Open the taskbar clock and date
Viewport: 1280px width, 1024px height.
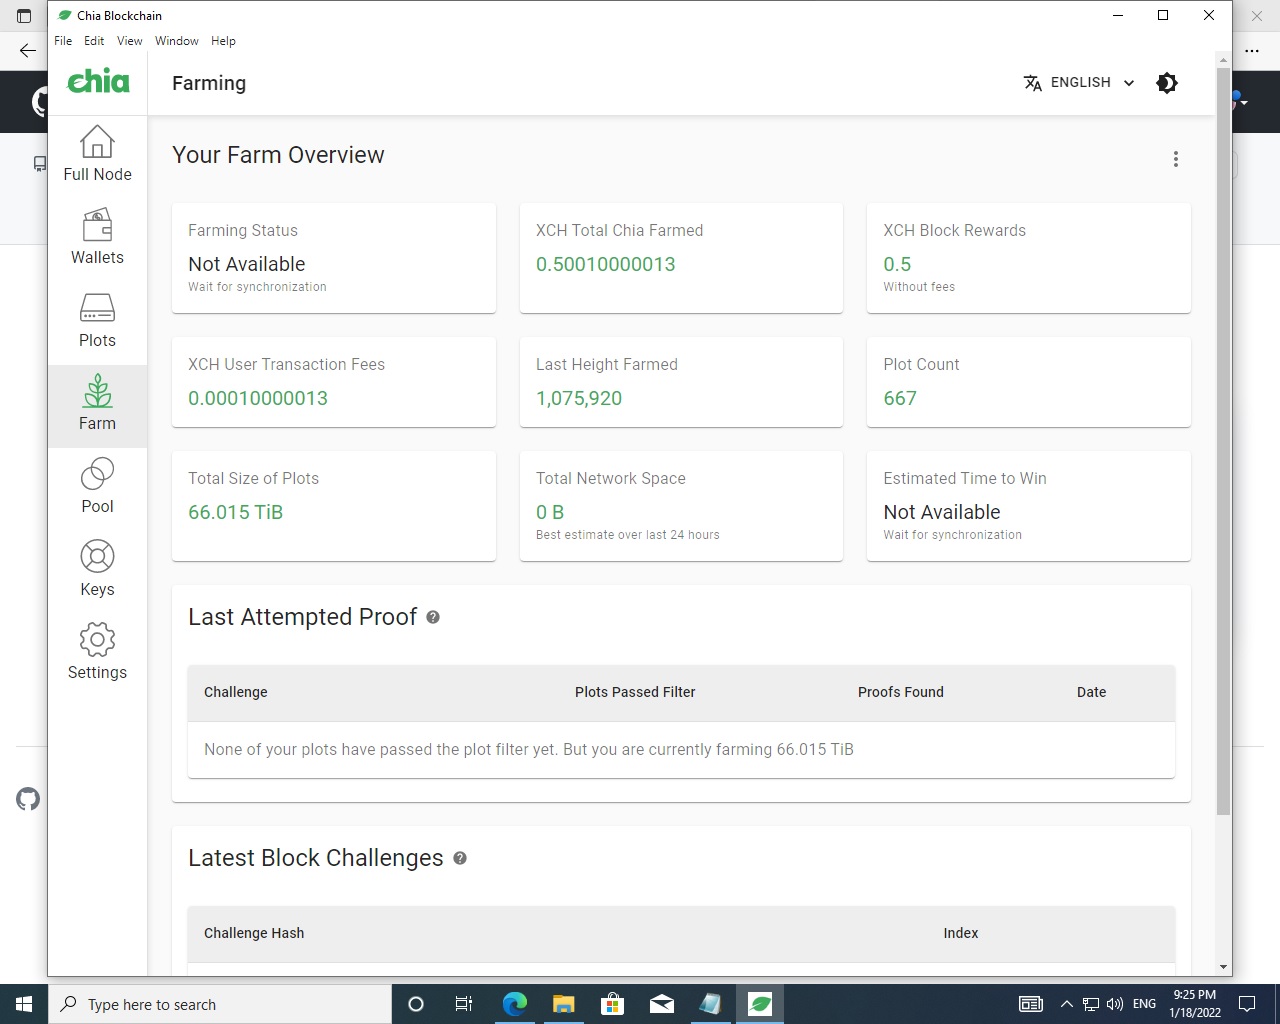coord(1195,1004)
